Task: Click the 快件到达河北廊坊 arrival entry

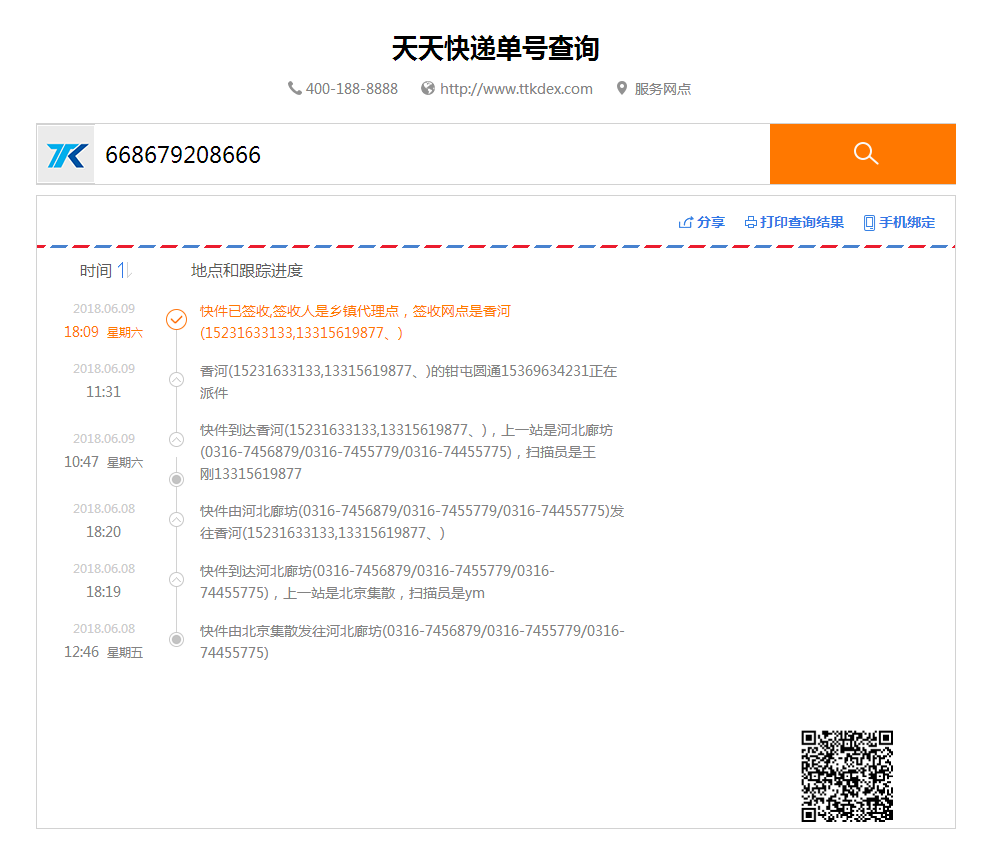Action: click(x=377, y=582)
